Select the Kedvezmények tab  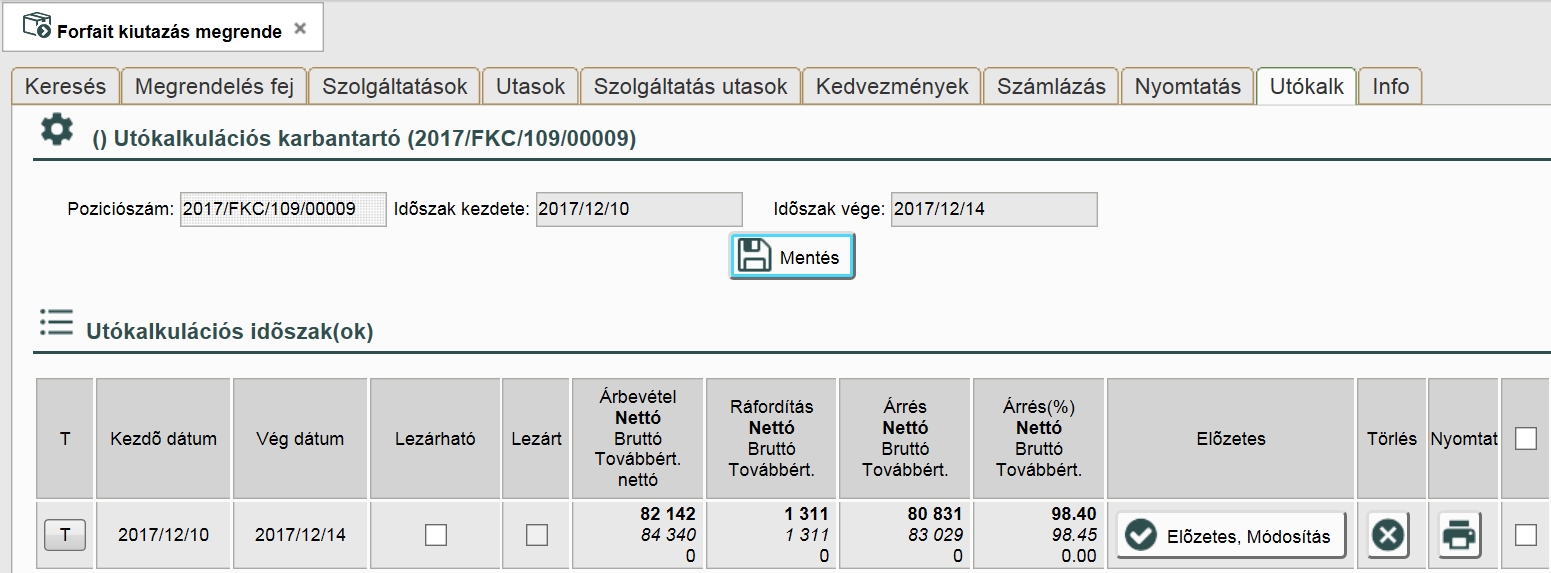point(892,87)
